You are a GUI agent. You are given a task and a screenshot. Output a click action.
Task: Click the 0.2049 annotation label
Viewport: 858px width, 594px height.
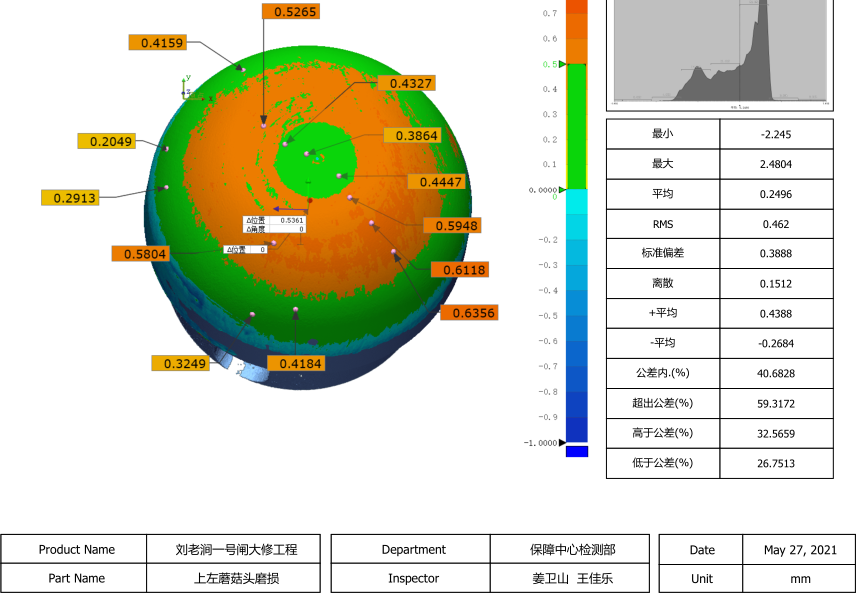click(x=106, y=141)
